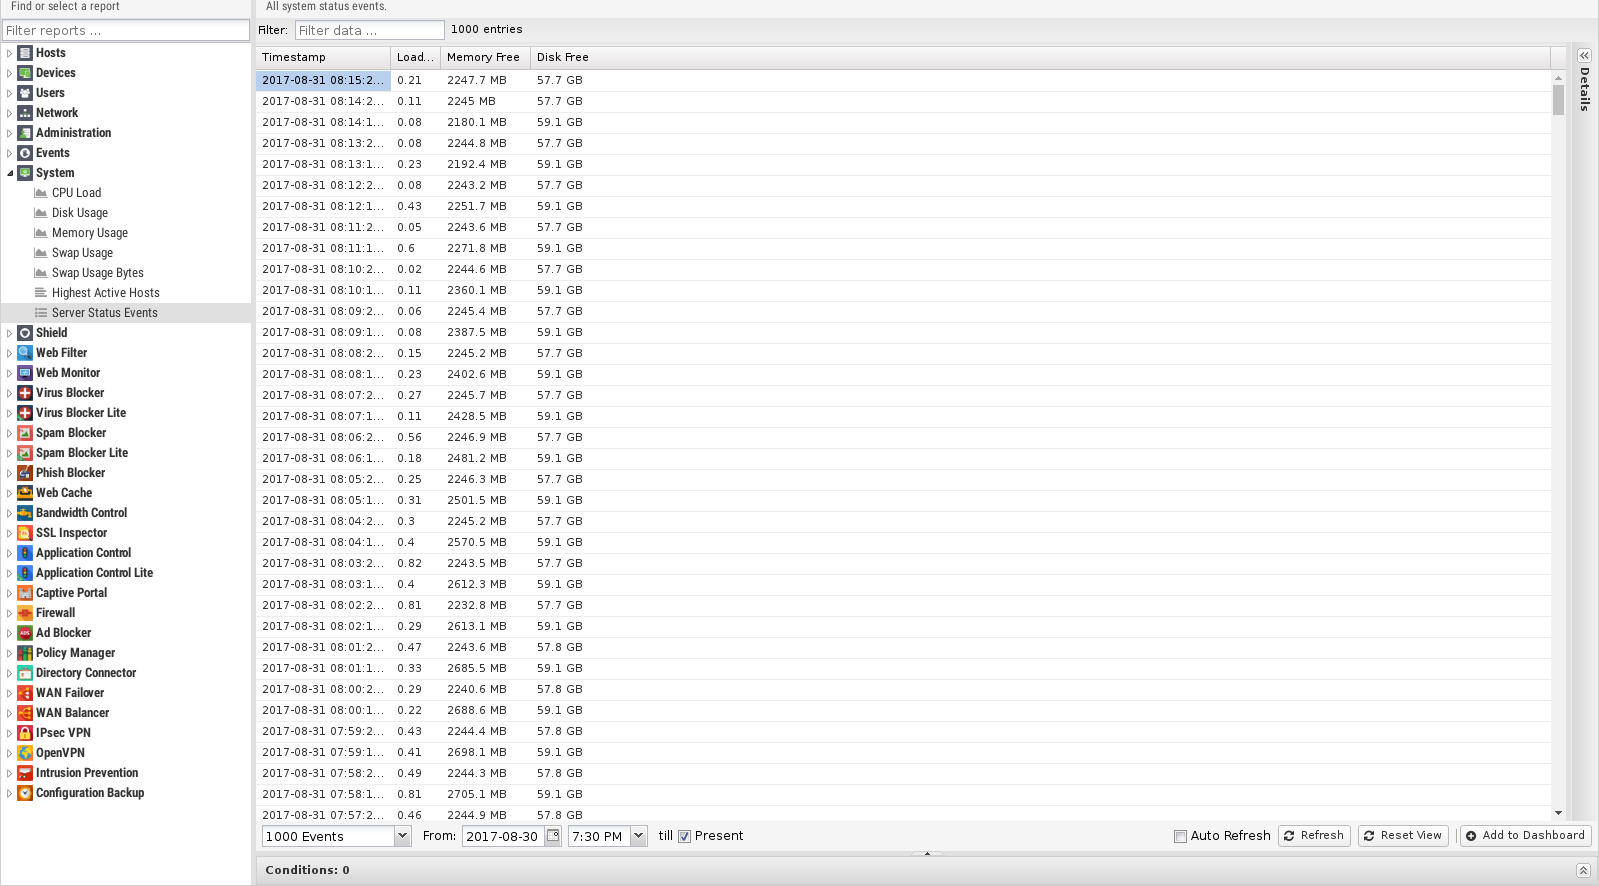
Task: Click the Filter data input field
Action: tap(369, 30)
